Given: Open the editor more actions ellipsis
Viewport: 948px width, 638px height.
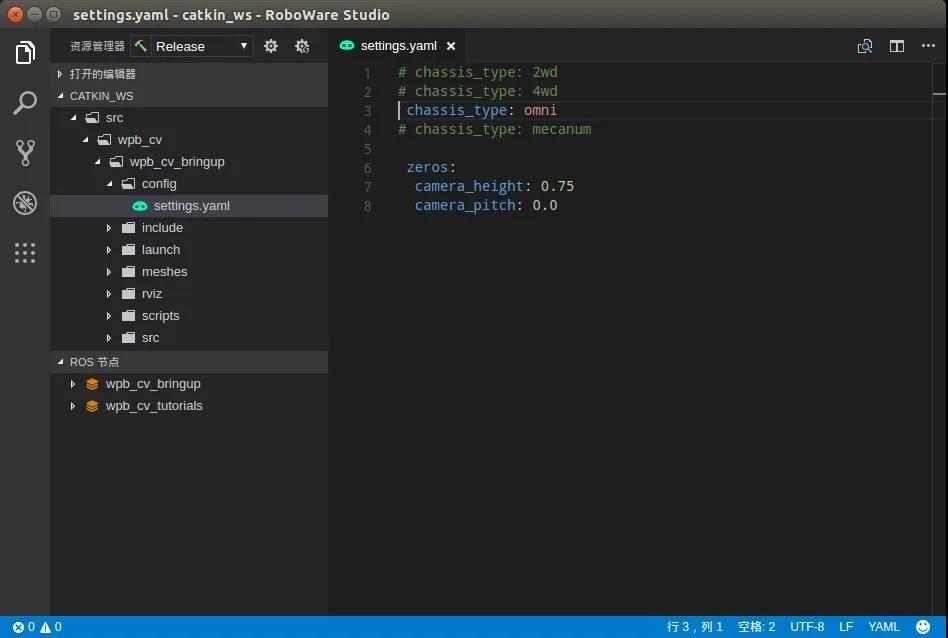Looking at the screenshot, I should point(928,45).
